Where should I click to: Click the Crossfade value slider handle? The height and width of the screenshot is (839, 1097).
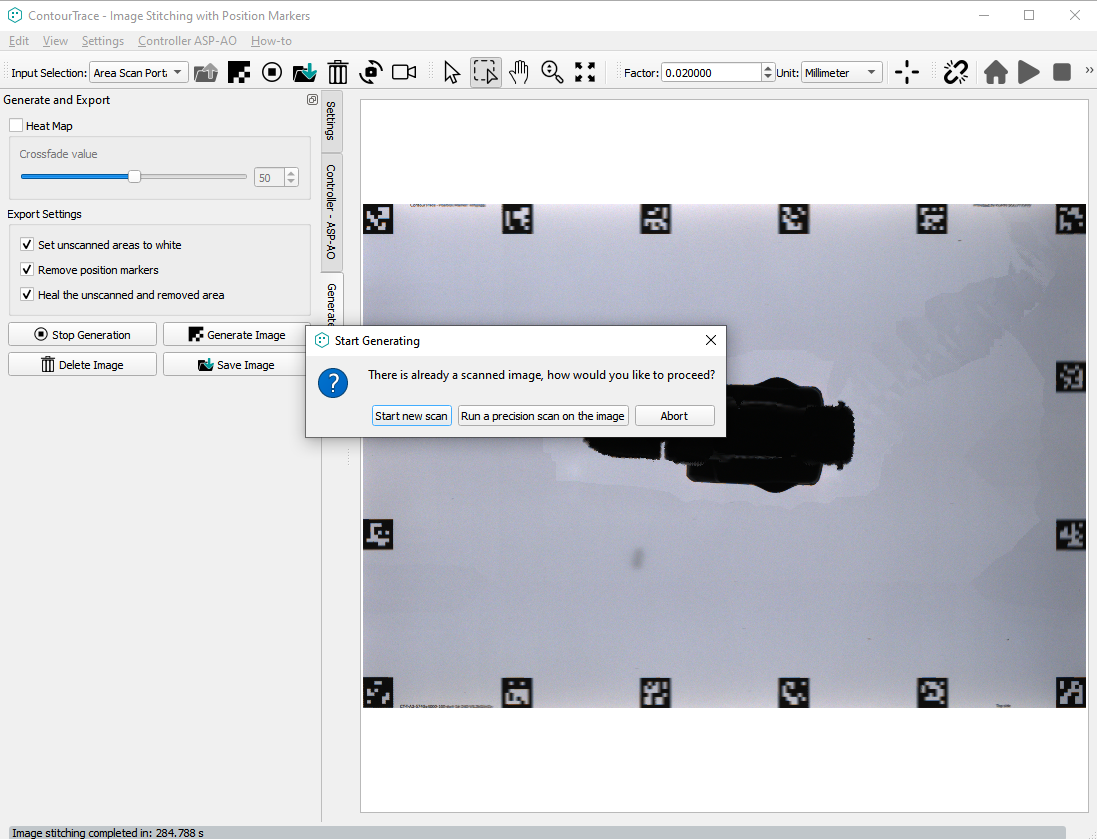135,177
